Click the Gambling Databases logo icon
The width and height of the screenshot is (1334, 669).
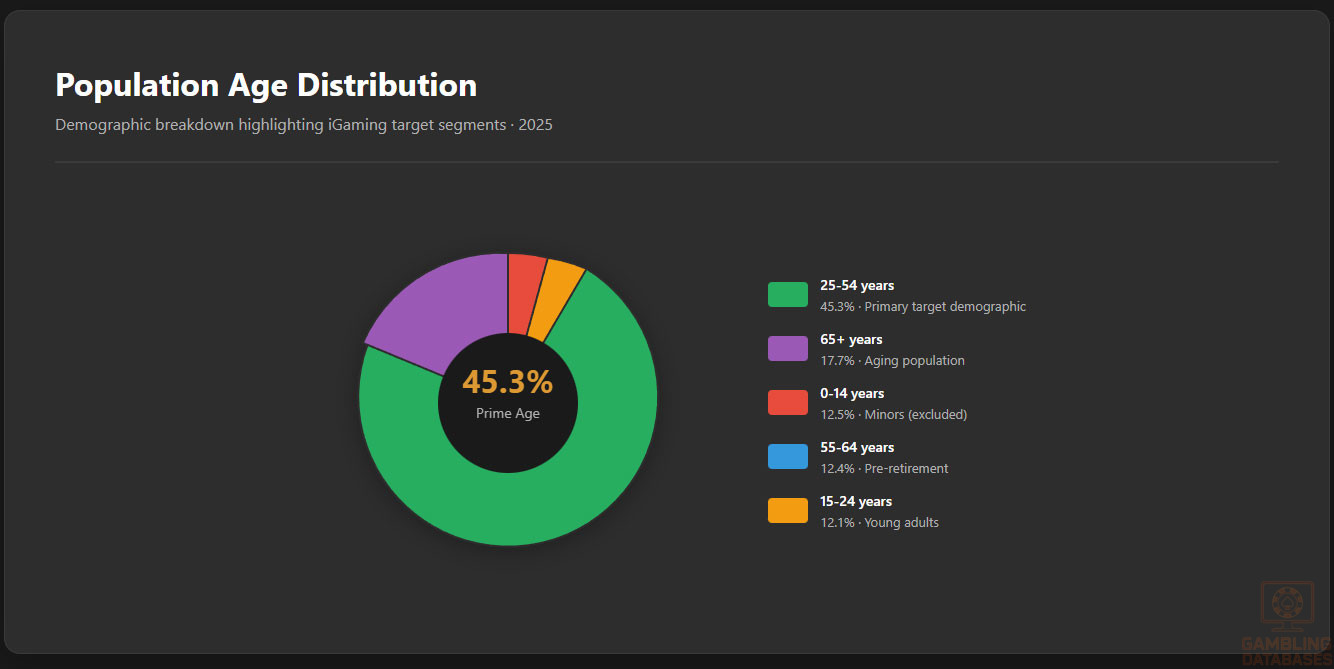point(1287,605)
